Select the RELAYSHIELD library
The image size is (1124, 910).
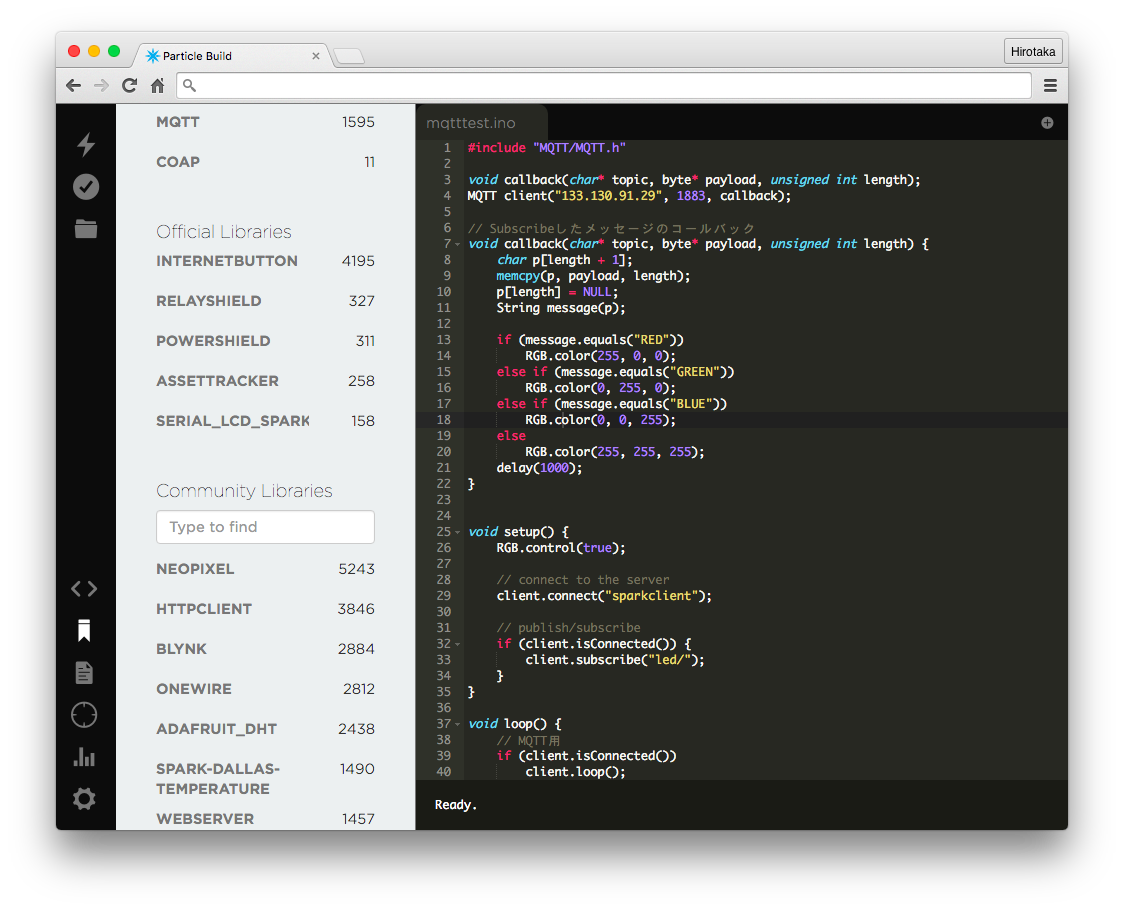[265, 301]
